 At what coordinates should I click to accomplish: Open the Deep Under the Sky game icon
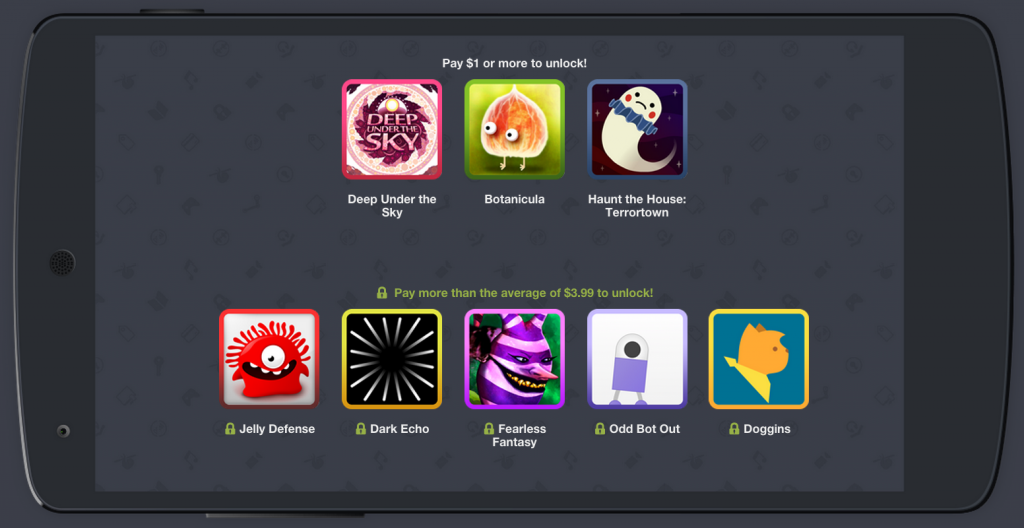392,129
